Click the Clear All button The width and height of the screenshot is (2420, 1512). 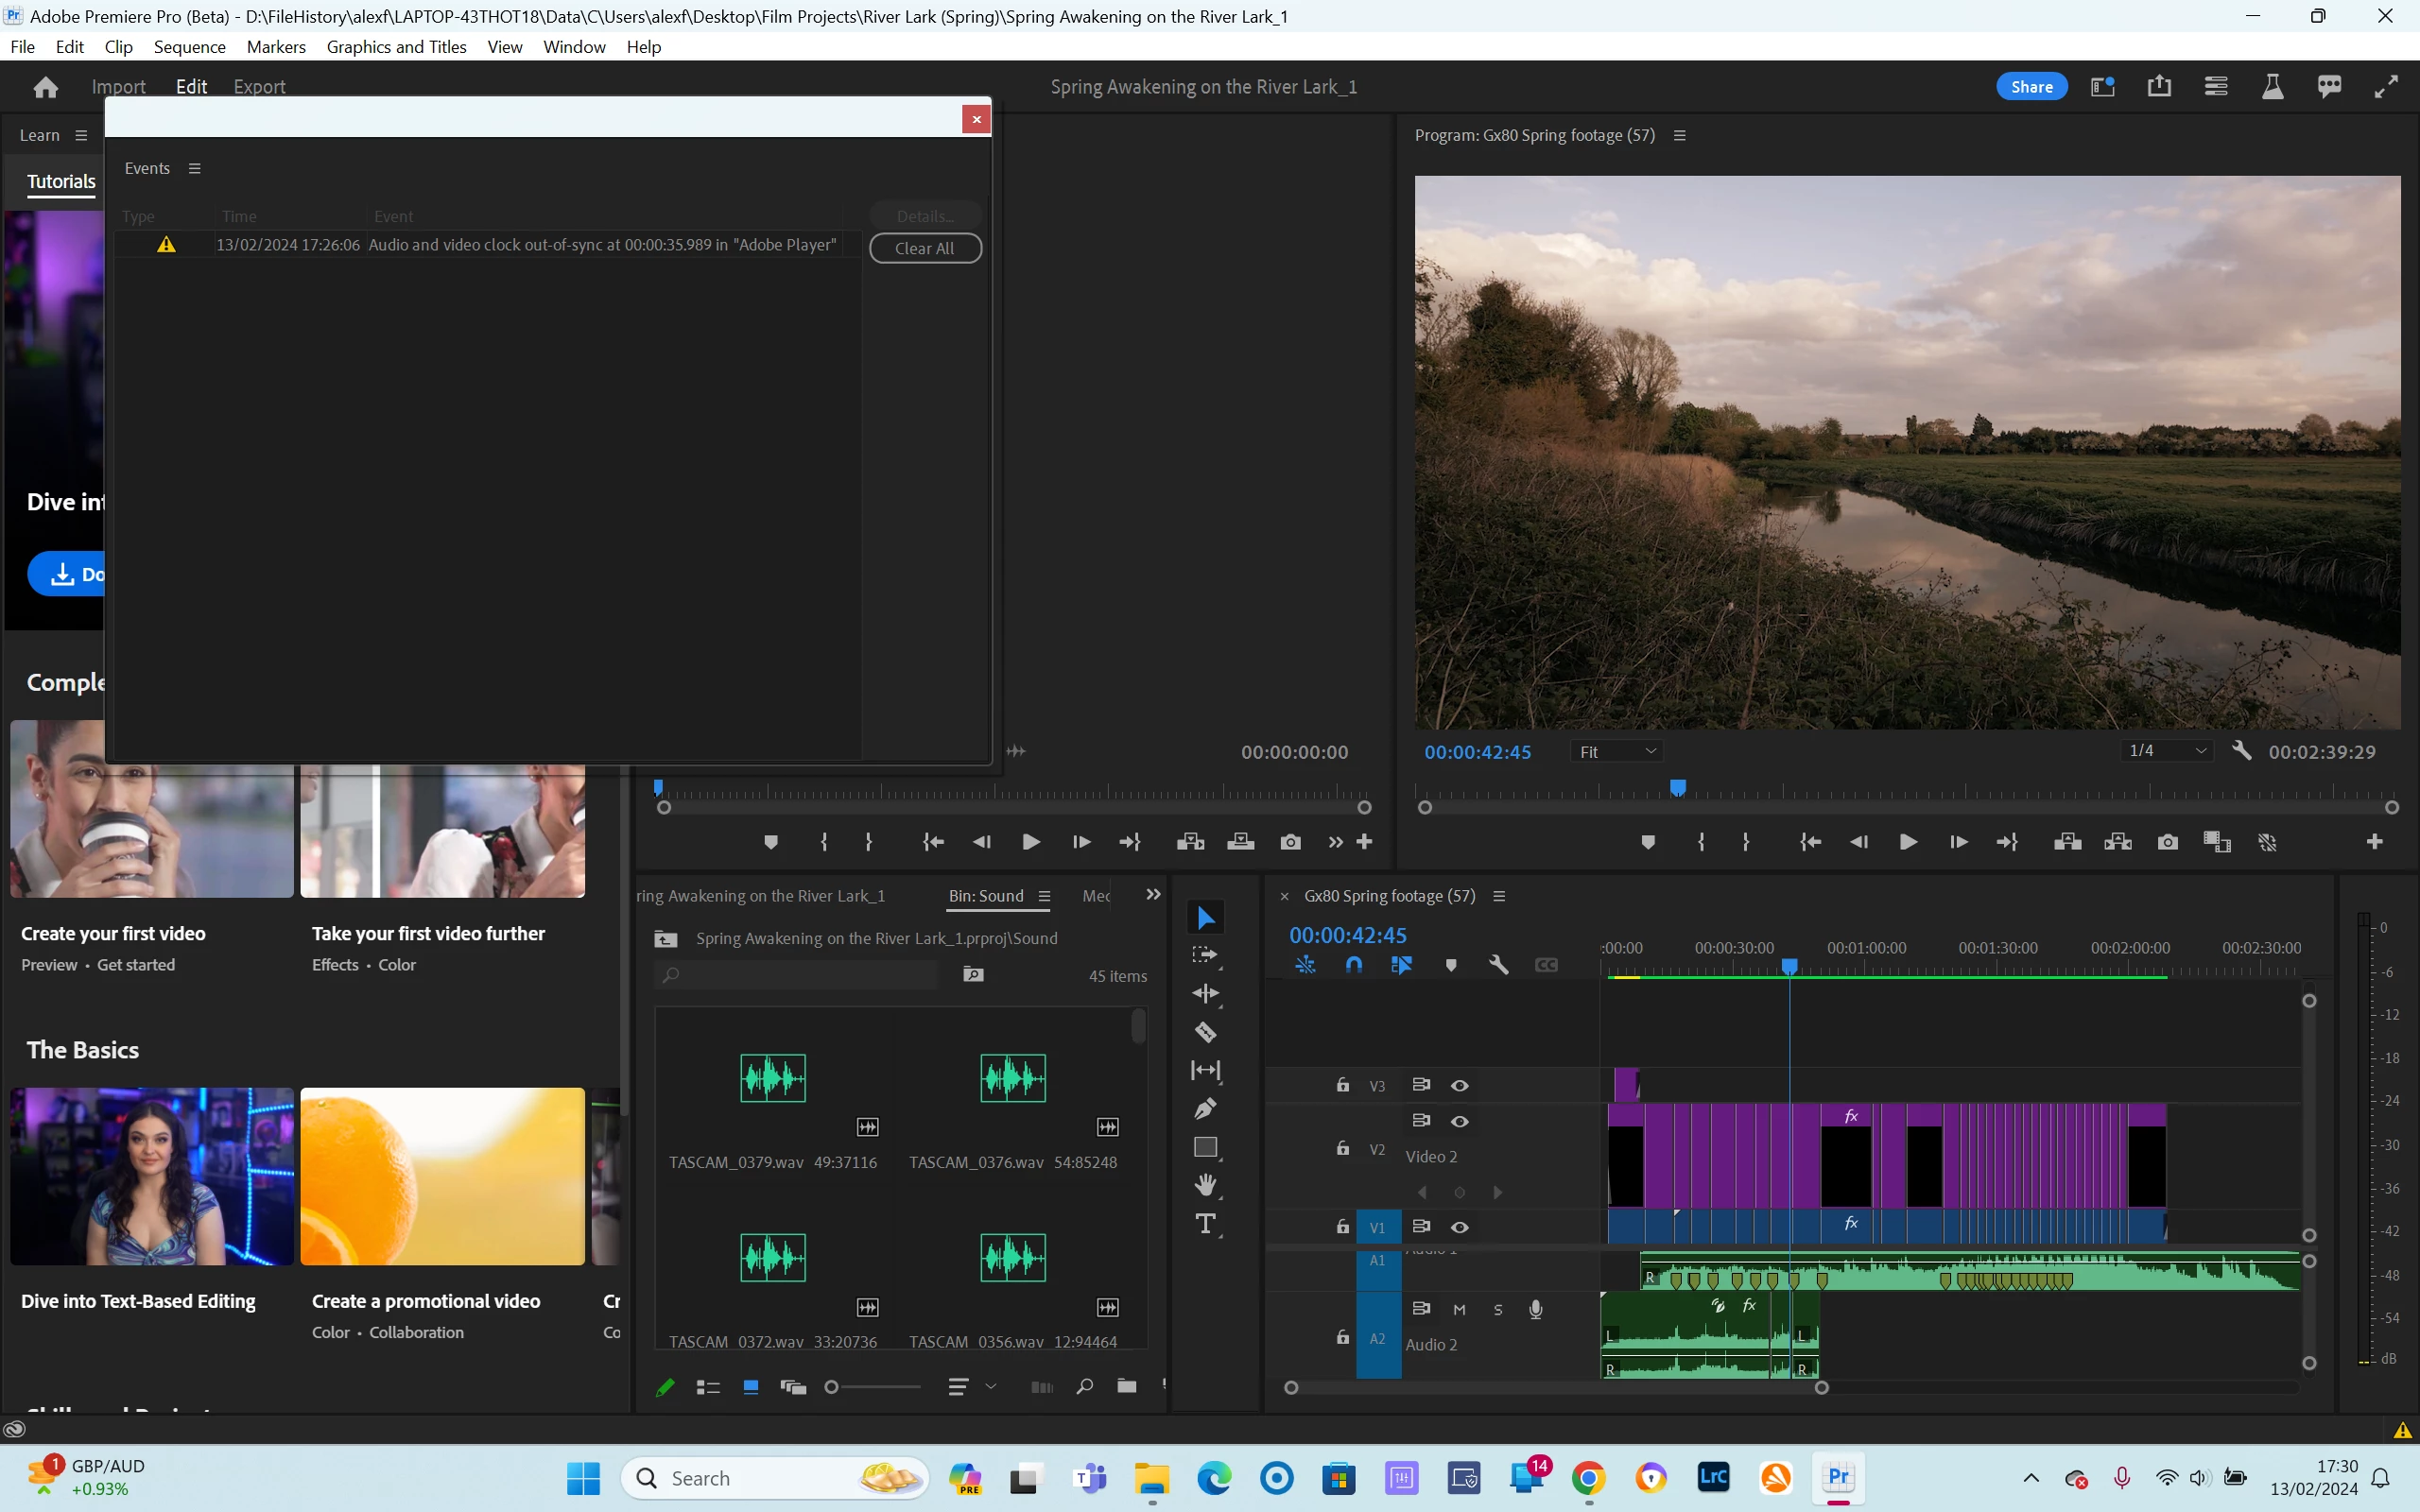(x=924, y=248)
